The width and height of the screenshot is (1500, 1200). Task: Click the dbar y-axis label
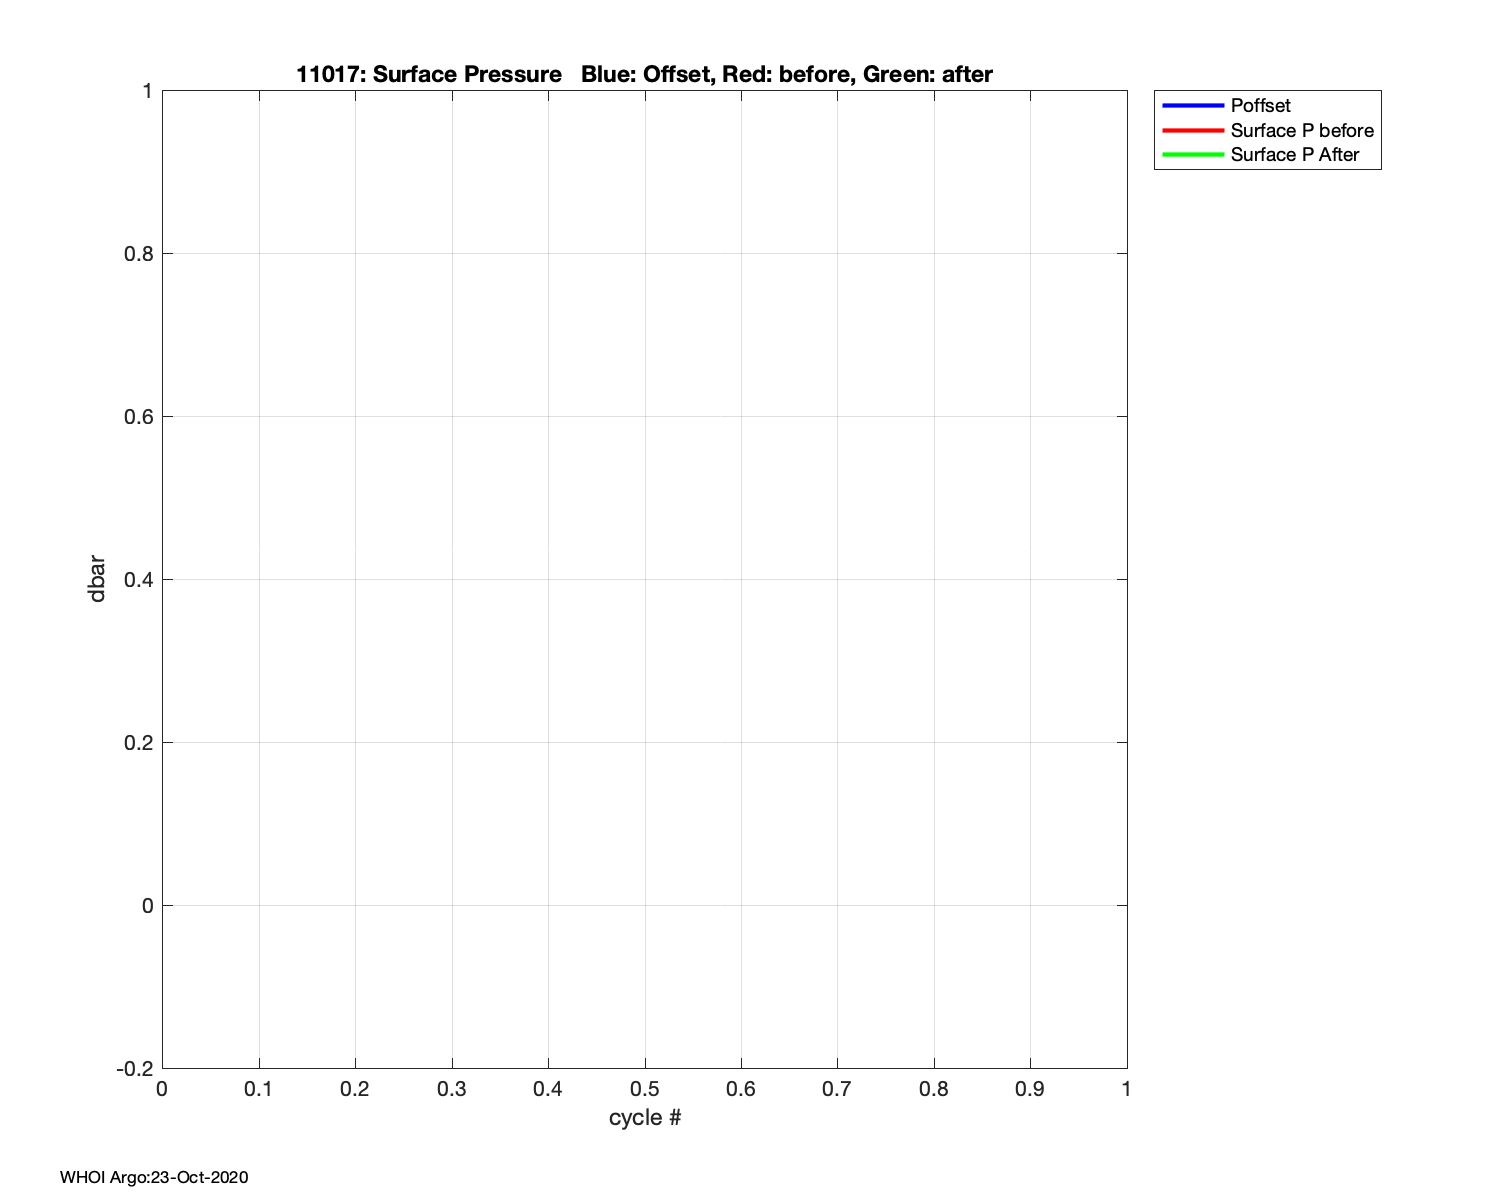coord(97,579)
